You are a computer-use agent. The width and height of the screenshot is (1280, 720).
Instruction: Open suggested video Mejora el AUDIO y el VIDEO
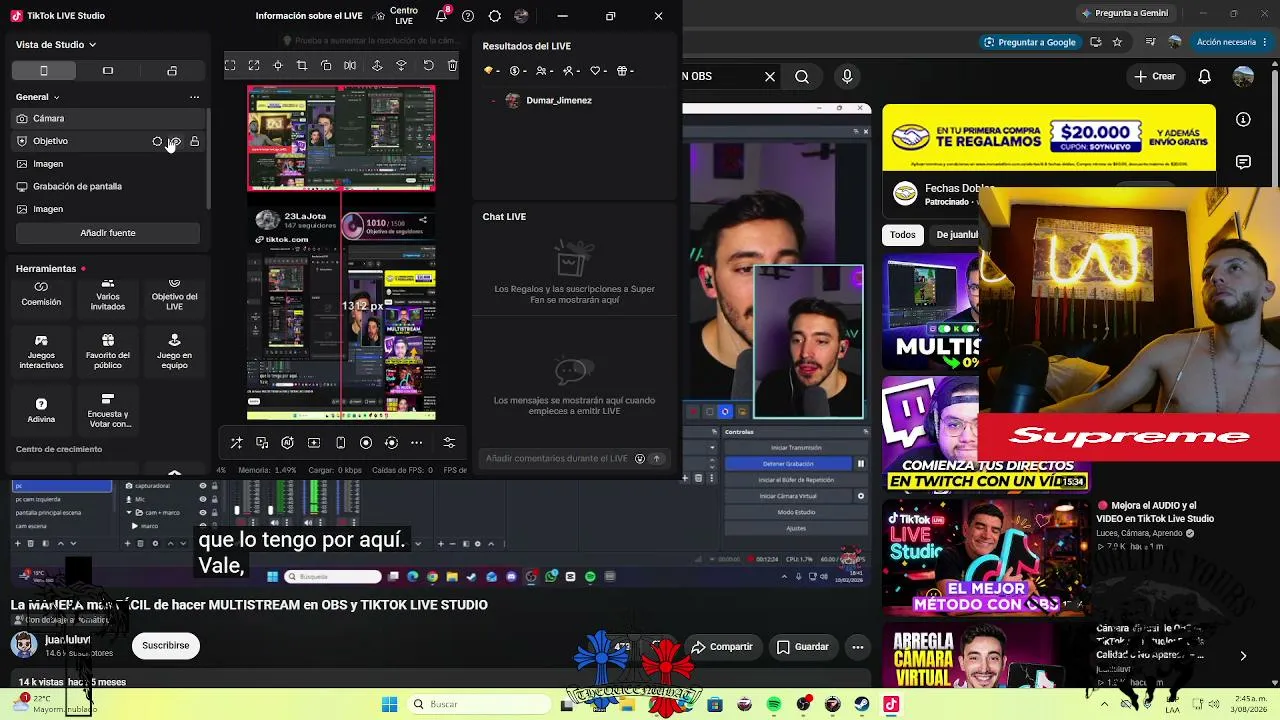tap(1155, 513)
